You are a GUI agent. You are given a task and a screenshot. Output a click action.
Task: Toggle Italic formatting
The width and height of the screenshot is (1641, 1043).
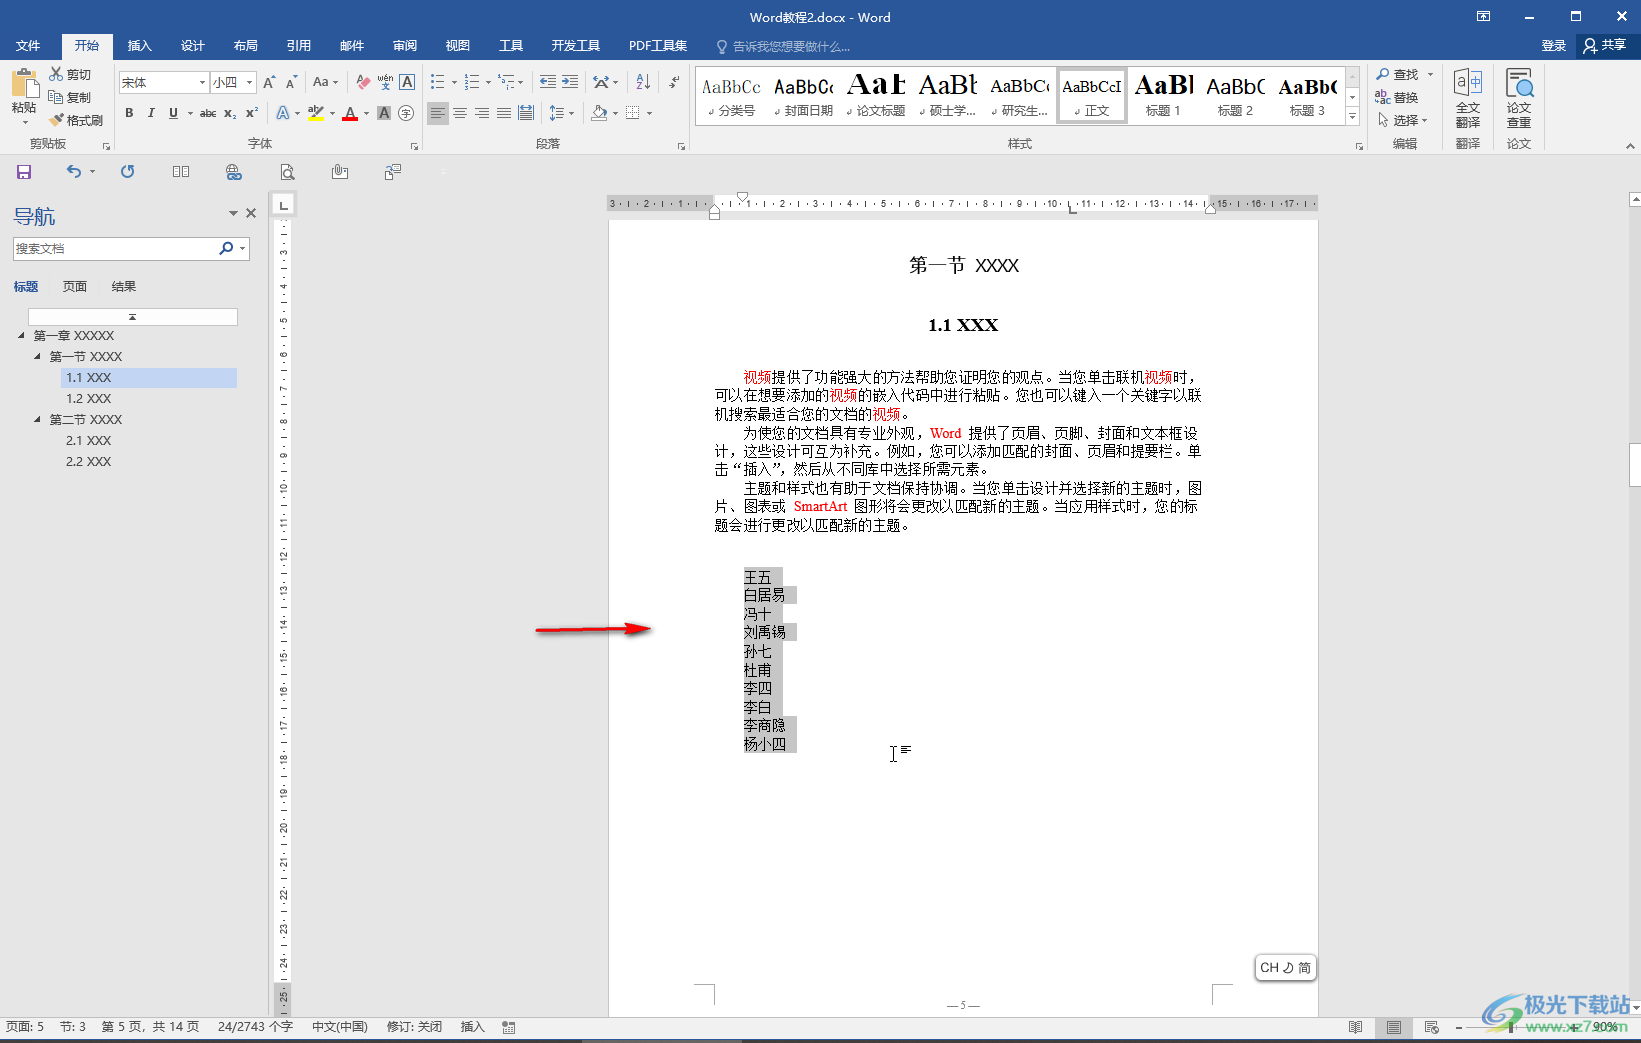pyautogui.click(x=151, y=113)
